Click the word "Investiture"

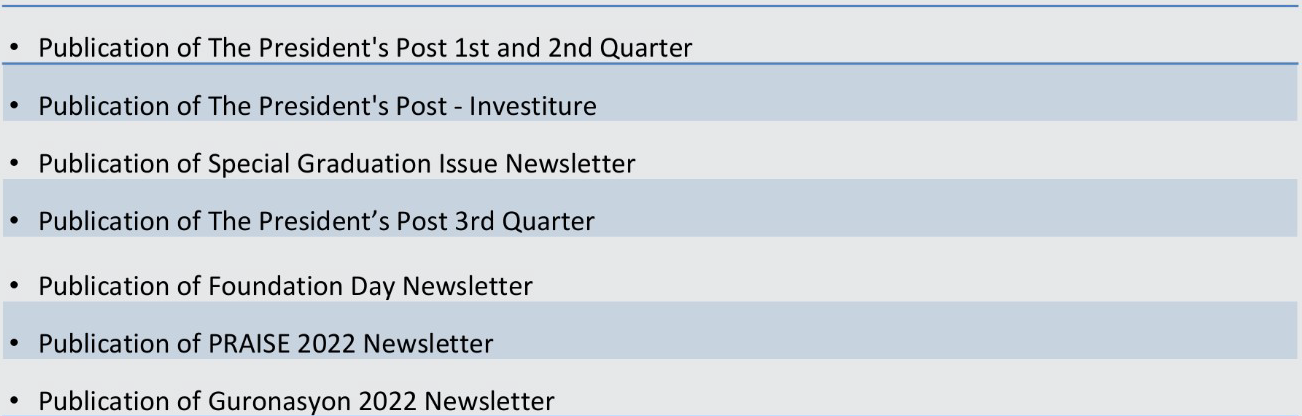(532, 106)
